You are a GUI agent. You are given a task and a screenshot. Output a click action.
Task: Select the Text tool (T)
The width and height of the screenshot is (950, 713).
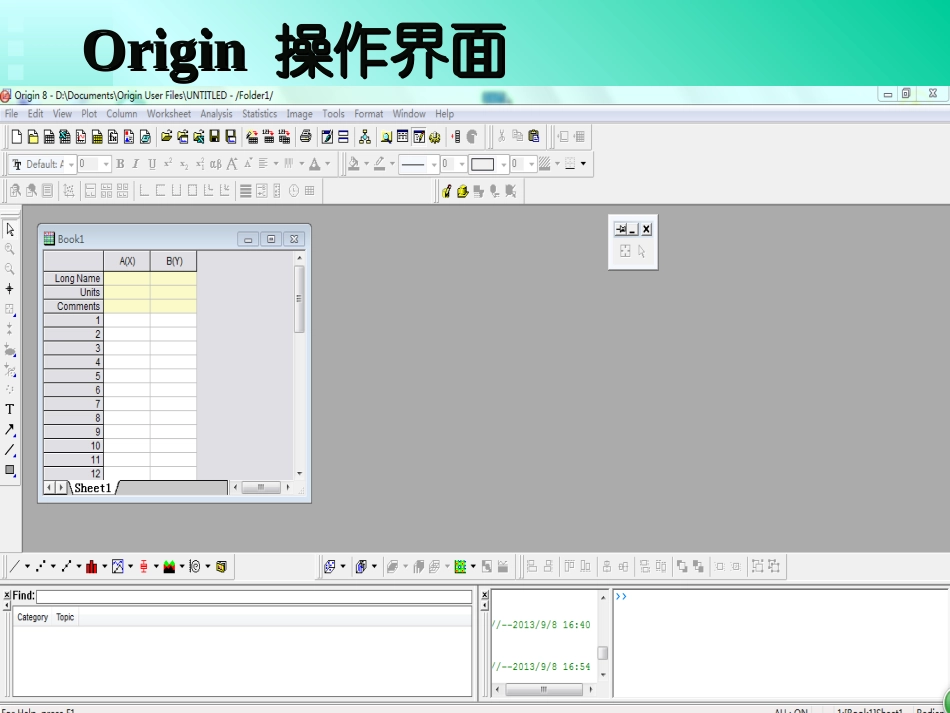[x=10, y=410]
